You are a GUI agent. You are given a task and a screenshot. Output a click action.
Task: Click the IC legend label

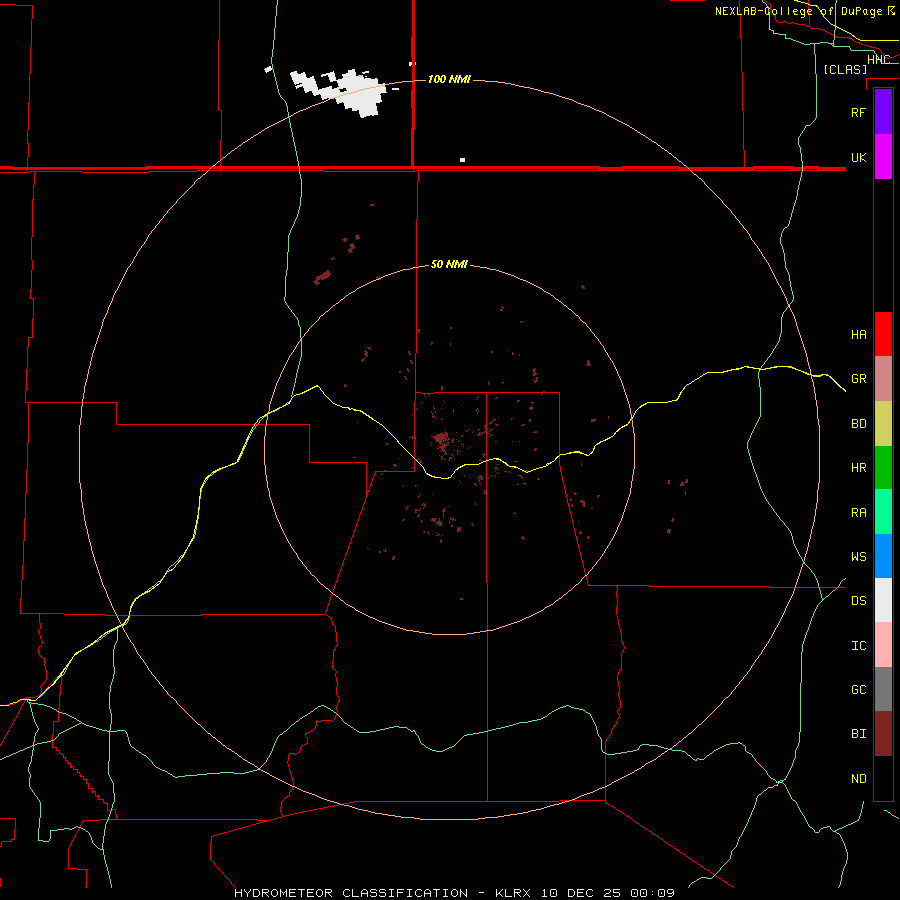coord(858,646)
